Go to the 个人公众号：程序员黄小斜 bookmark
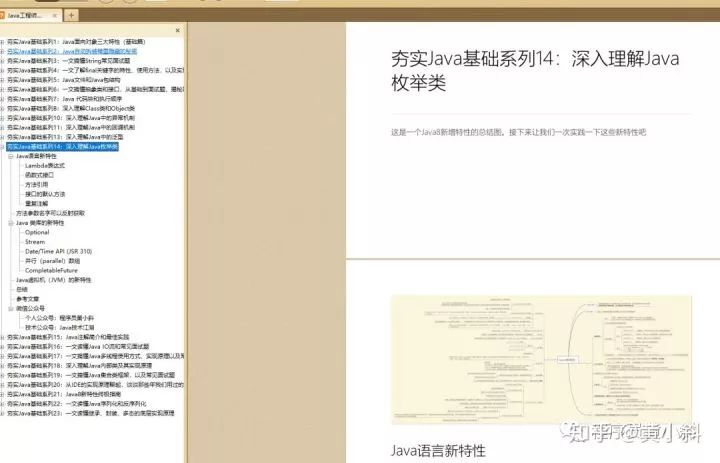This screenshot has width=720, height=463. click(x=59, y=318)
